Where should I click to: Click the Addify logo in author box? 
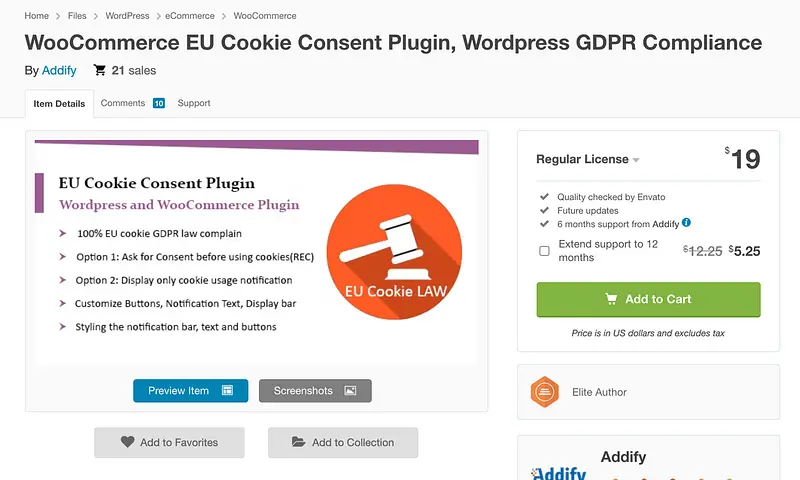[x=559, y=473]
